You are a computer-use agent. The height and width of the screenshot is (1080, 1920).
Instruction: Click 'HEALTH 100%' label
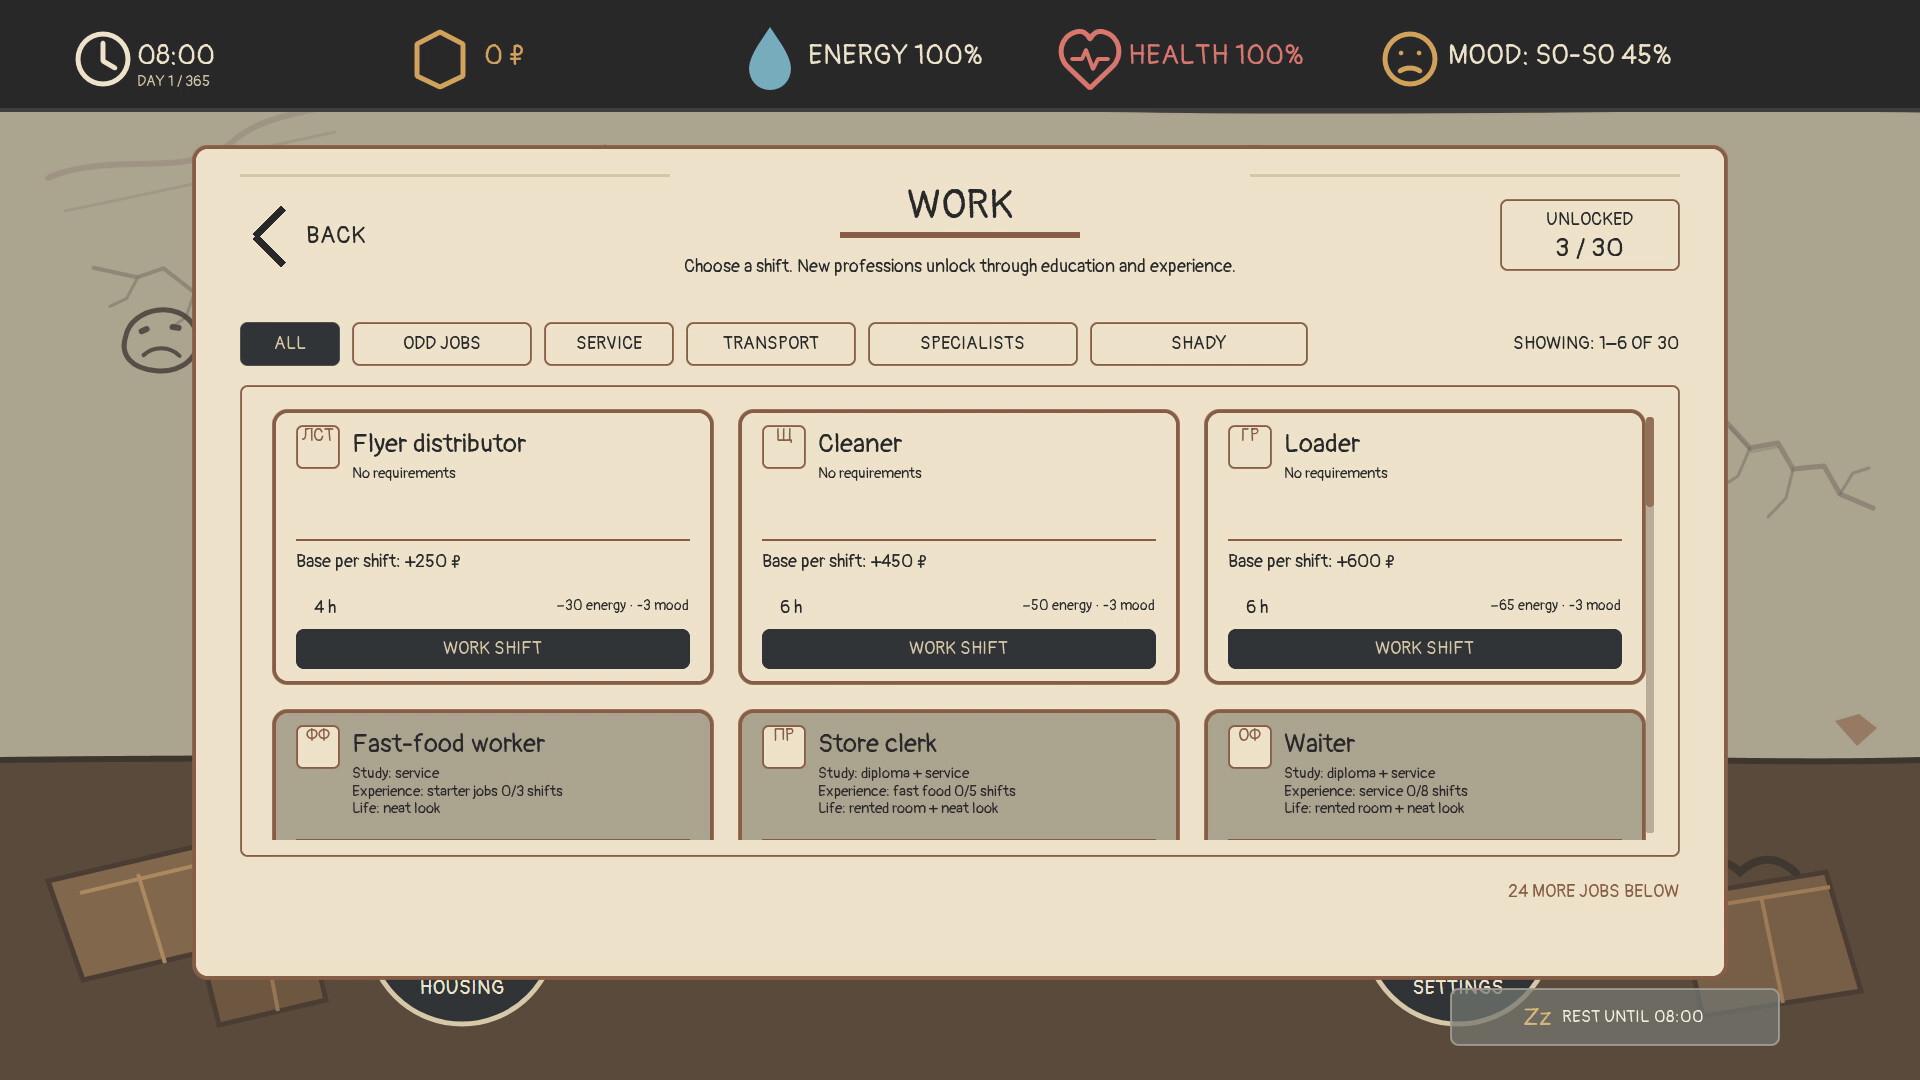click(x=1216, y=55)
